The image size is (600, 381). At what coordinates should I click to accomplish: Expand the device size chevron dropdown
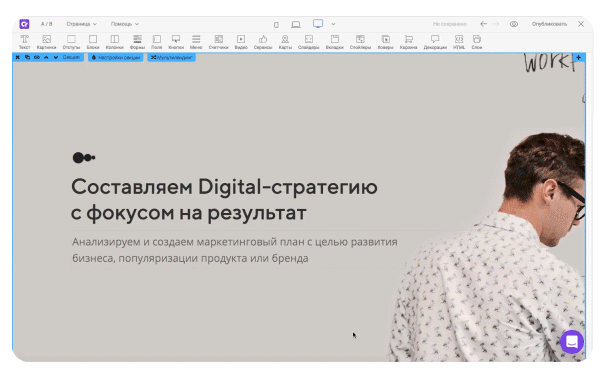coord(333,24)
